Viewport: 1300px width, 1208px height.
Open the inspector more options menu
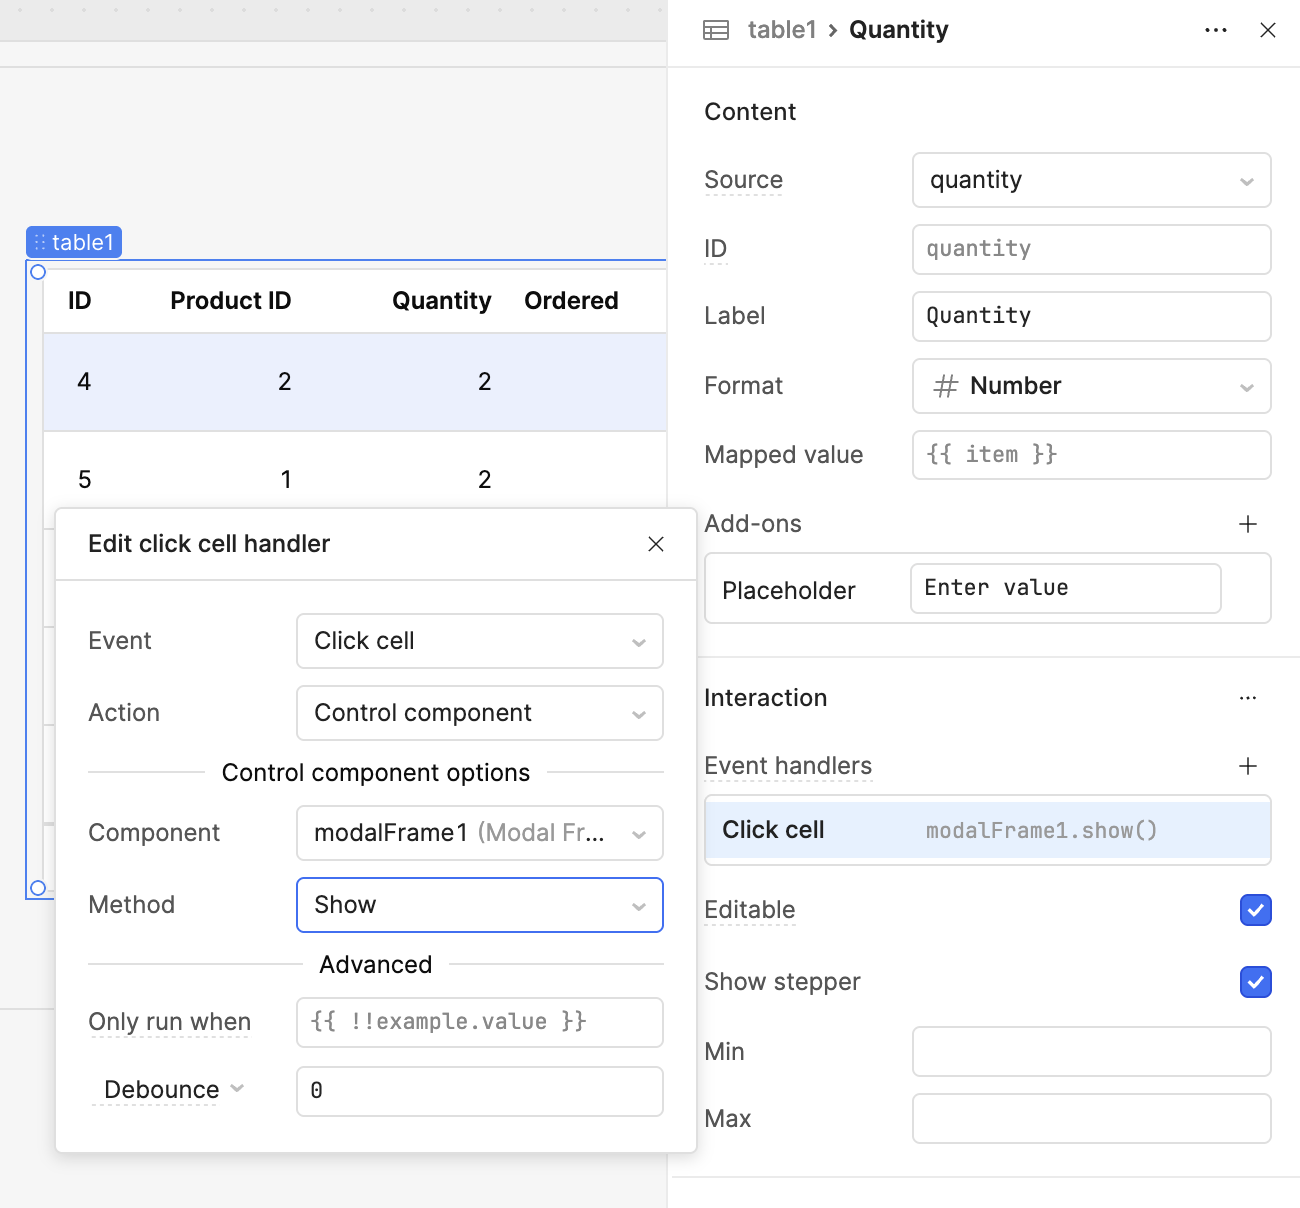1216,30
